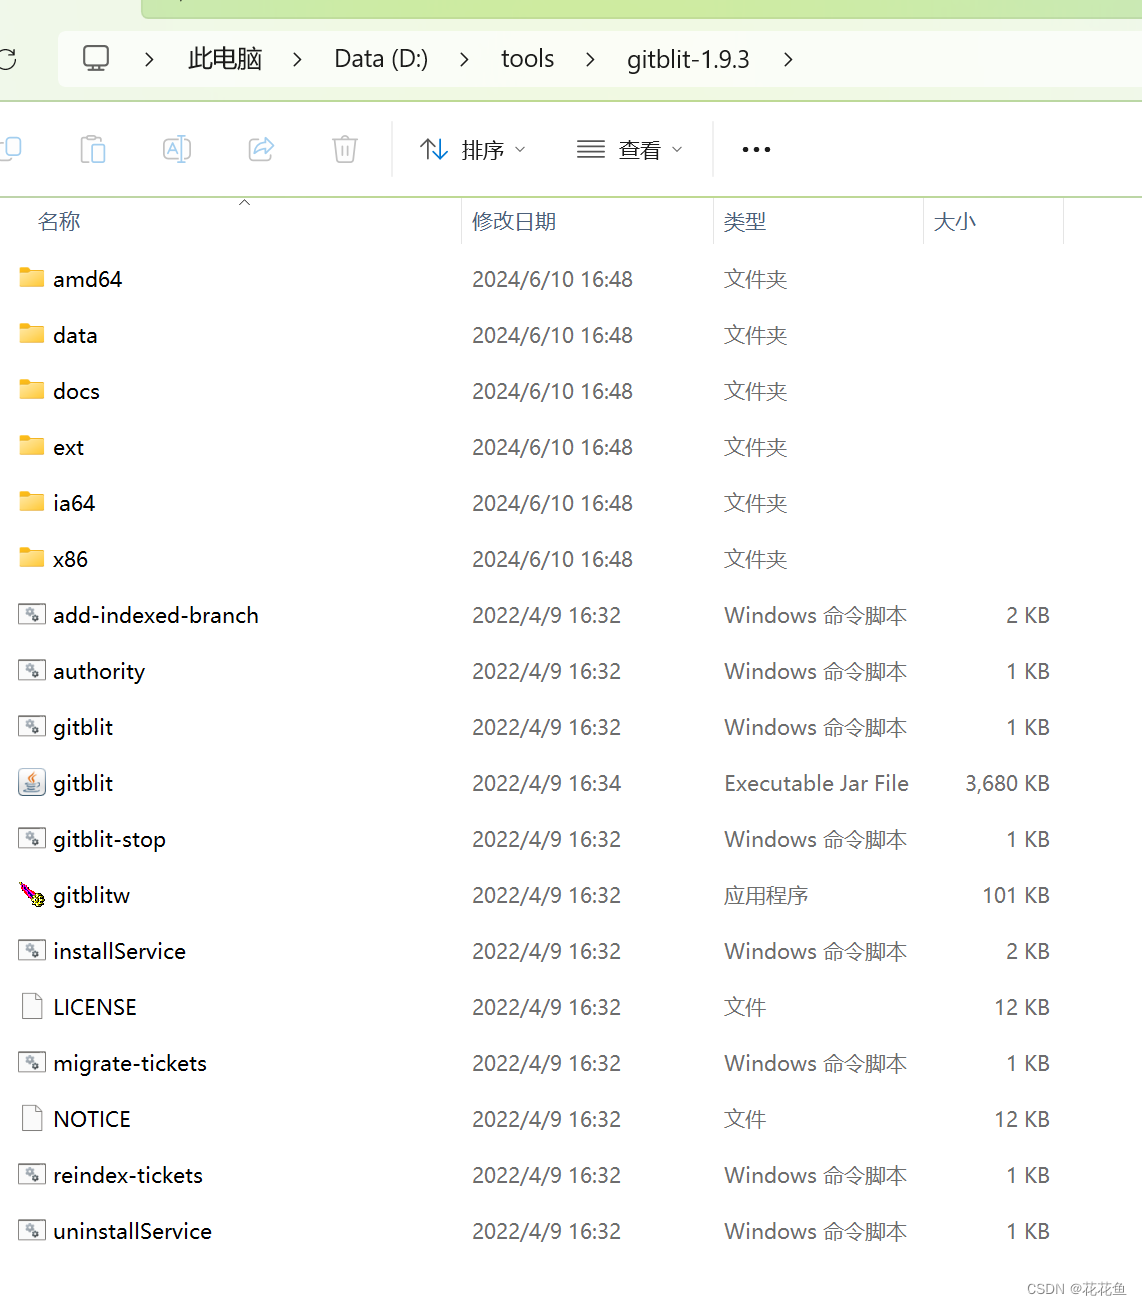The height and width of the screenshot is (1305, 1142).
Task: Sort by 名称 column header
Action: [x=59, y=221]
